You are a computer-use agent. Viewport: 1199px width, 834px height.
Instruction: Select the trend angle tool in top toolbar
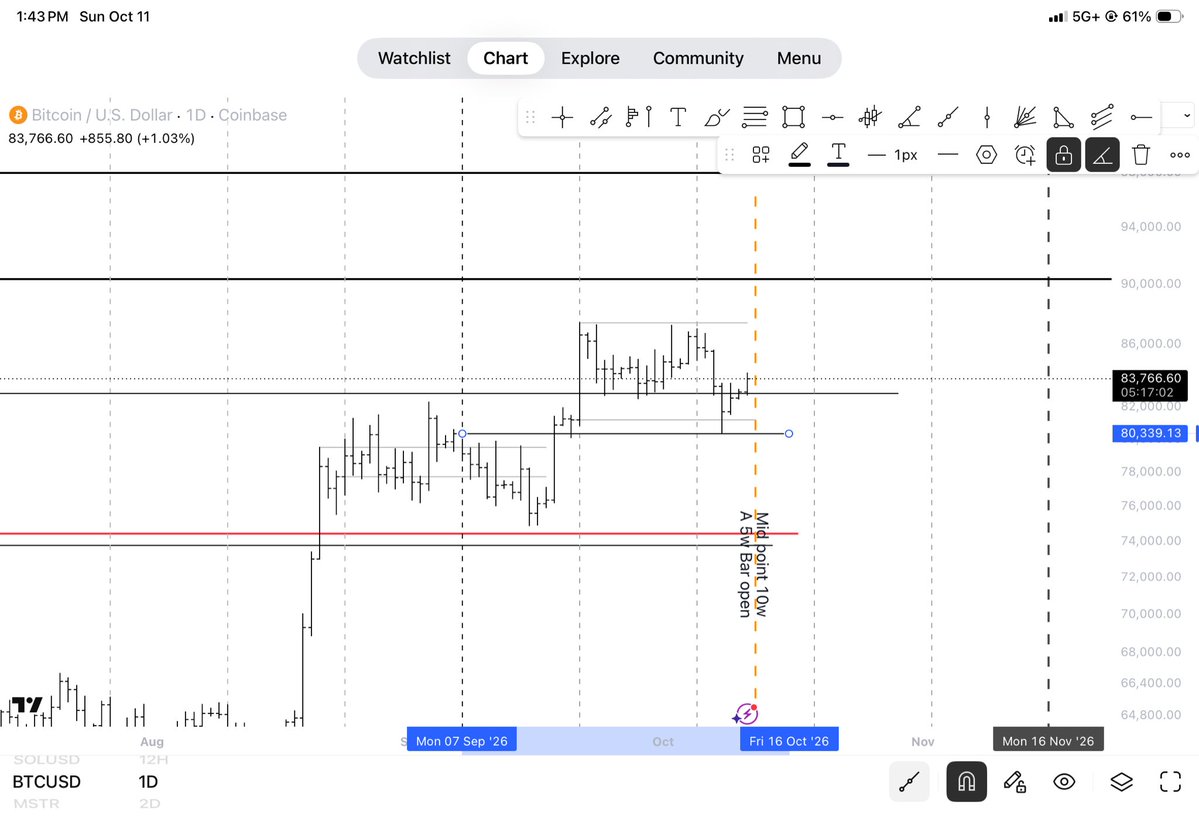tap(909, 117)
